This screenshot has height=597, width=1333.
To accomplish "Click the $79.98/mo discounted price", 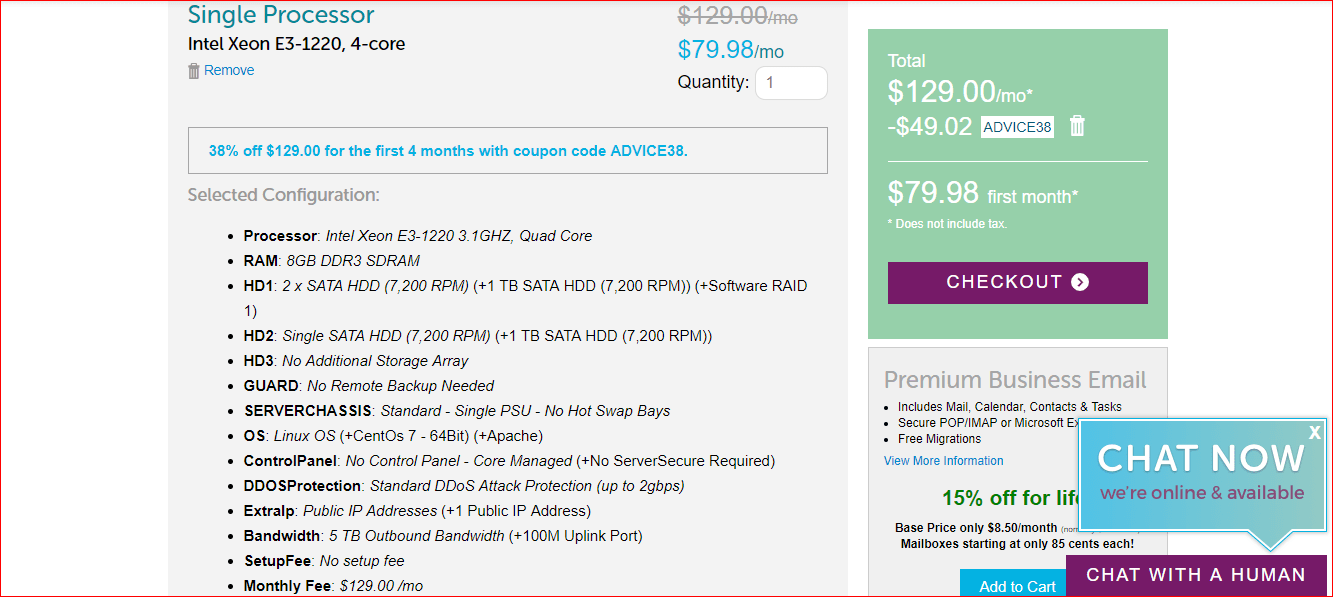I will click(x=730, y=49).
